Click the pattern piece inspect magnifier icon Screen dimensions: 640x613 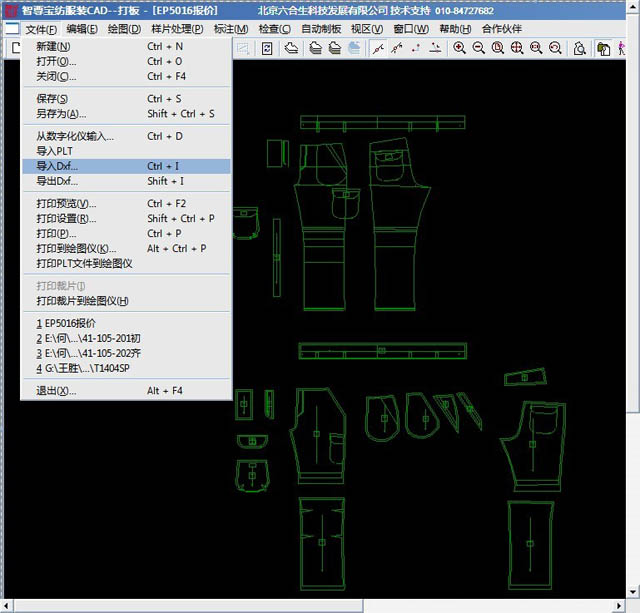pyautogui.click(x=579, y=48)
